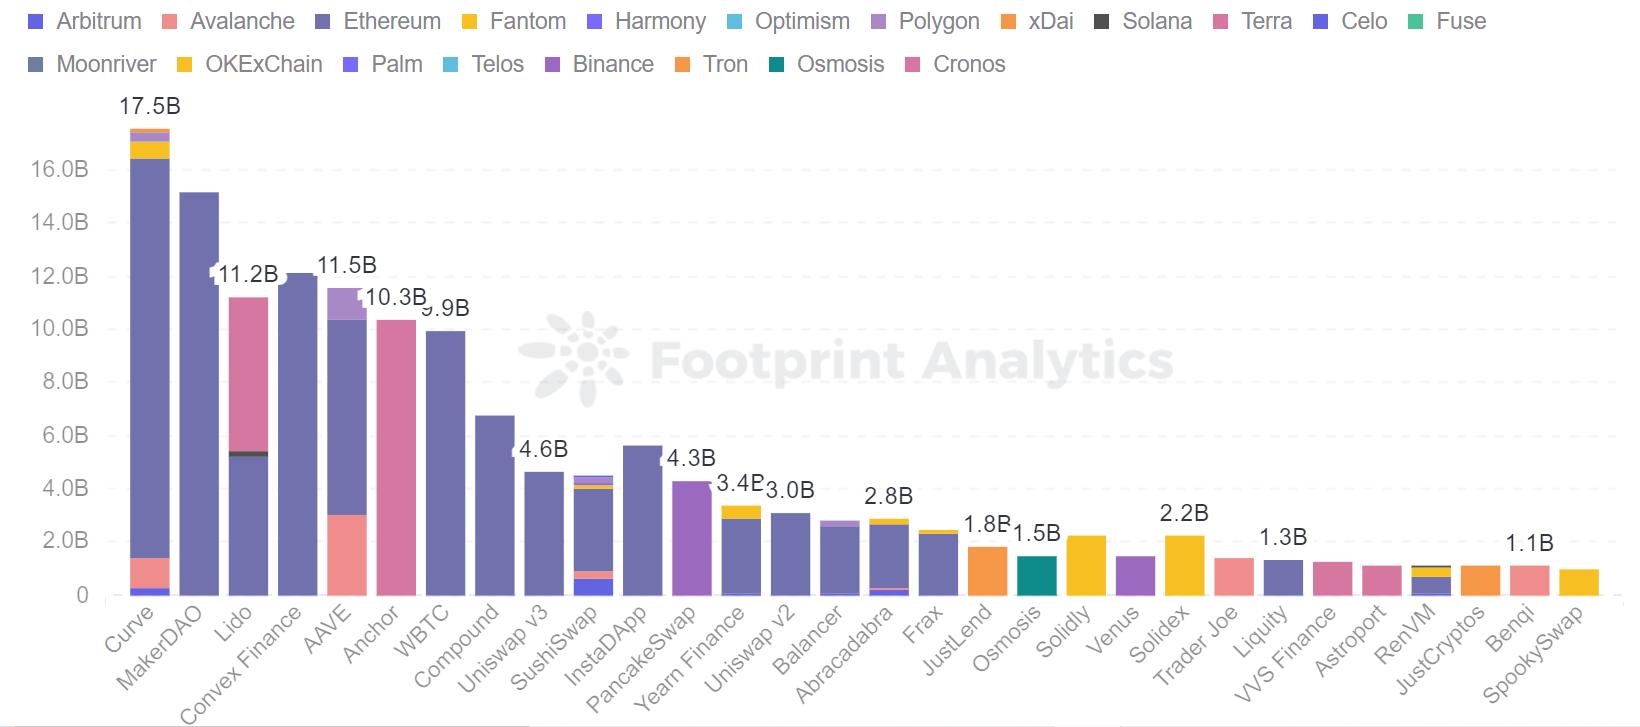Hide the Fantom legend entry
This screenshot has width=1640, height=727.
point(514,21)
